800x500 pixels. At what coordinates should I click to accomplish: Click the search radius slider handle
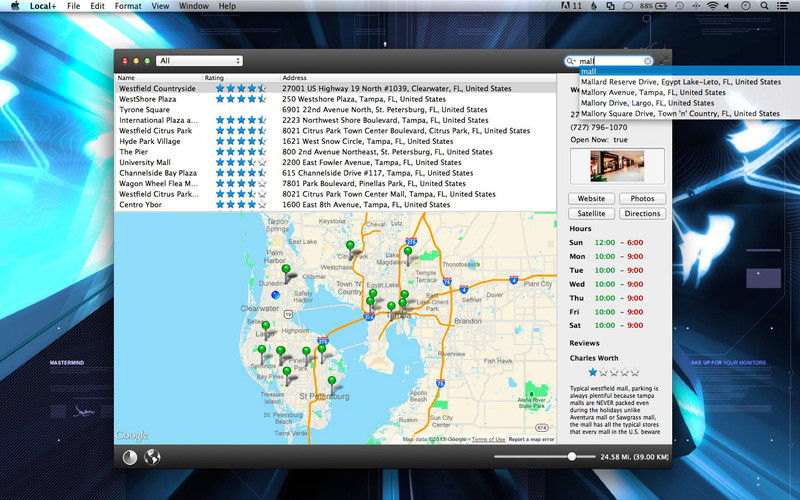tap(572, 456)
